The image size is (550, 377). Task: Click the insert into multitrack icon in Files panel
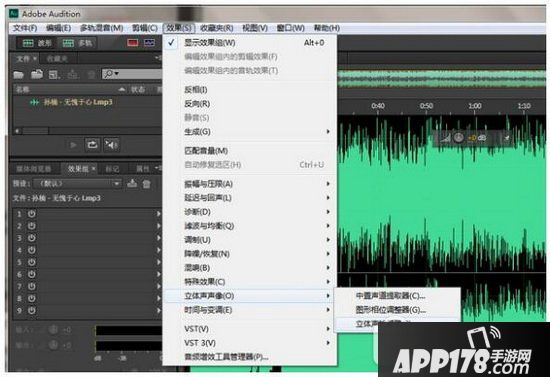tap(73, 74)
